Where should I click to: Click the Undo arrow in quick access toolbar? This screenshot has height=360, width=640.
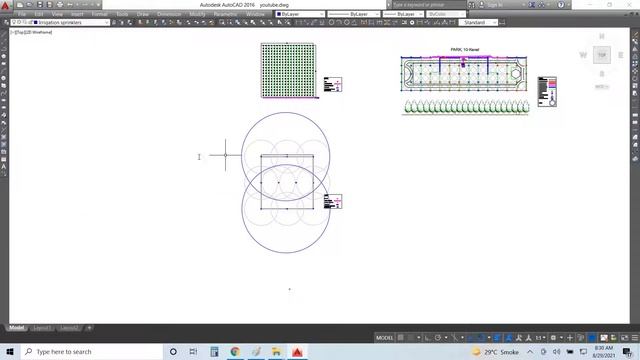pos(70,5)
